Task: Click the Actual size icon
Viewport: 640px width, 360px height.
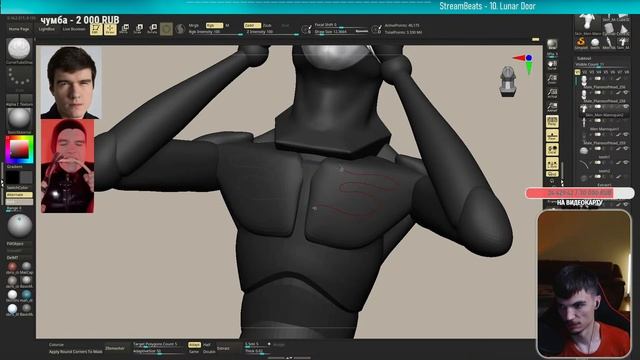Action: click(x=552, y=93)
